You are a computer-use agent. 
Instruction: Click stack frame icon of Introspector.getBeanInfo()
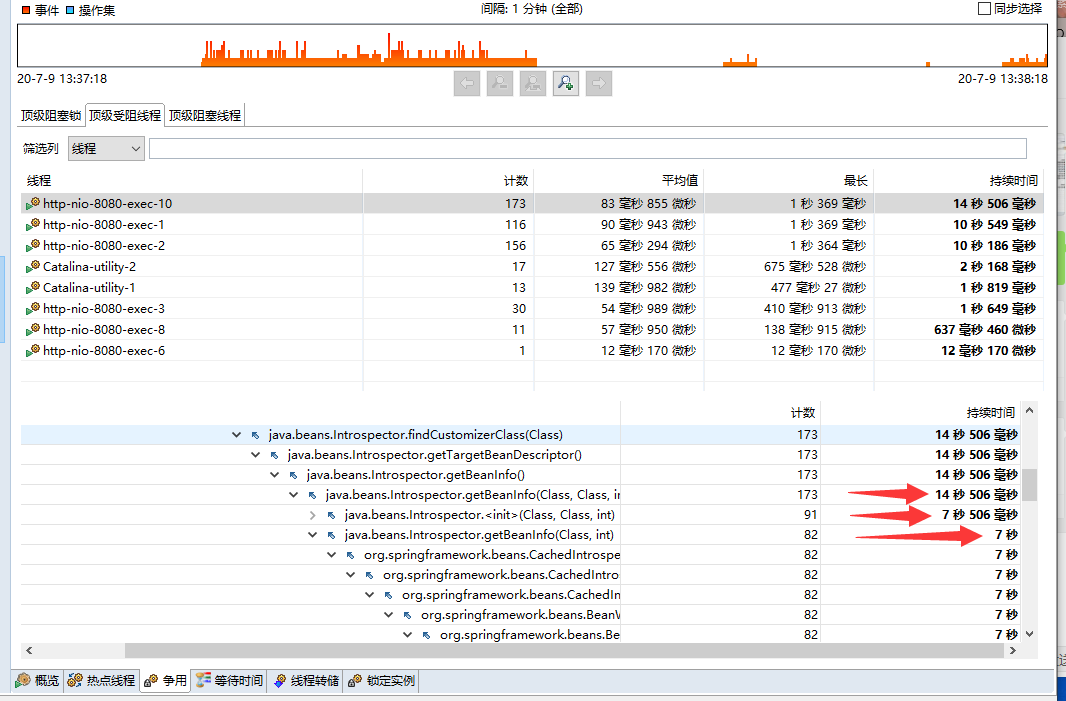point(294,475)
